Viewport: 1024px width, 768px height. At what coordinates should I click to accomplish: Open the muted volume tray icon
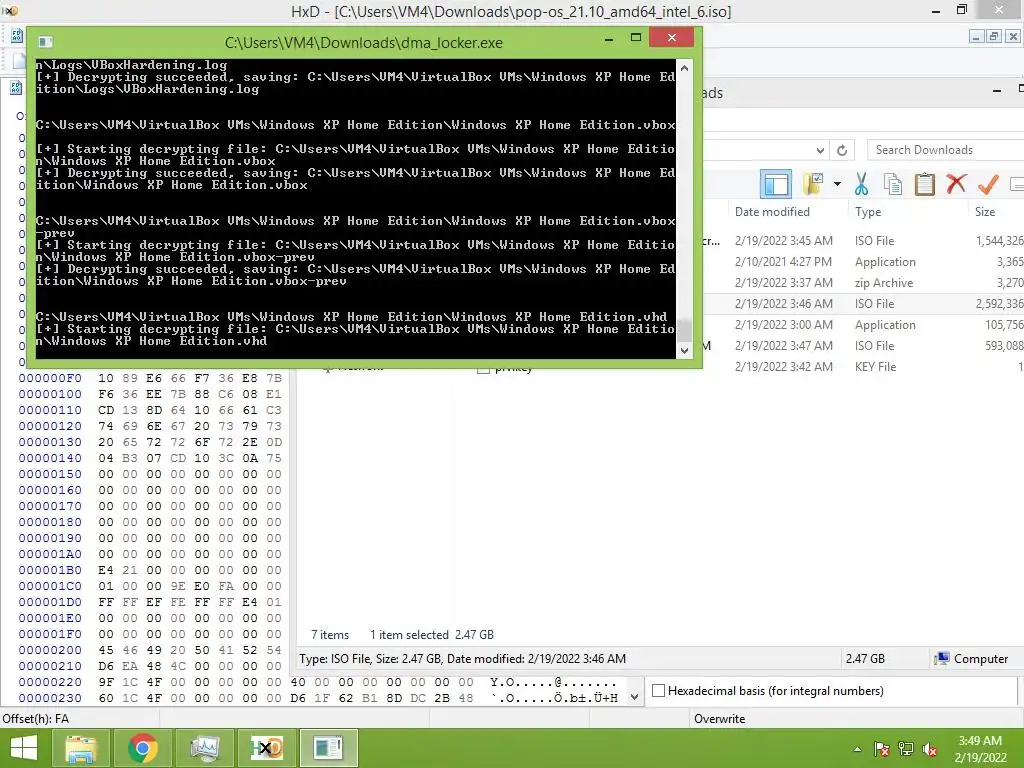pos(930,749)
